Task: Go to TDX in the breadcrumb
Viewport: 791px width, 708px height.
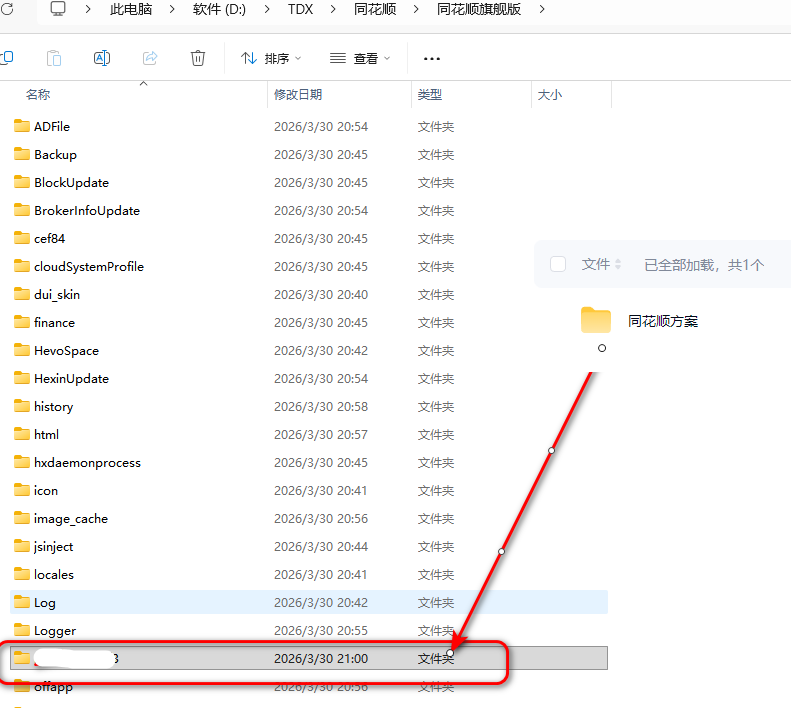Action: 300,9
